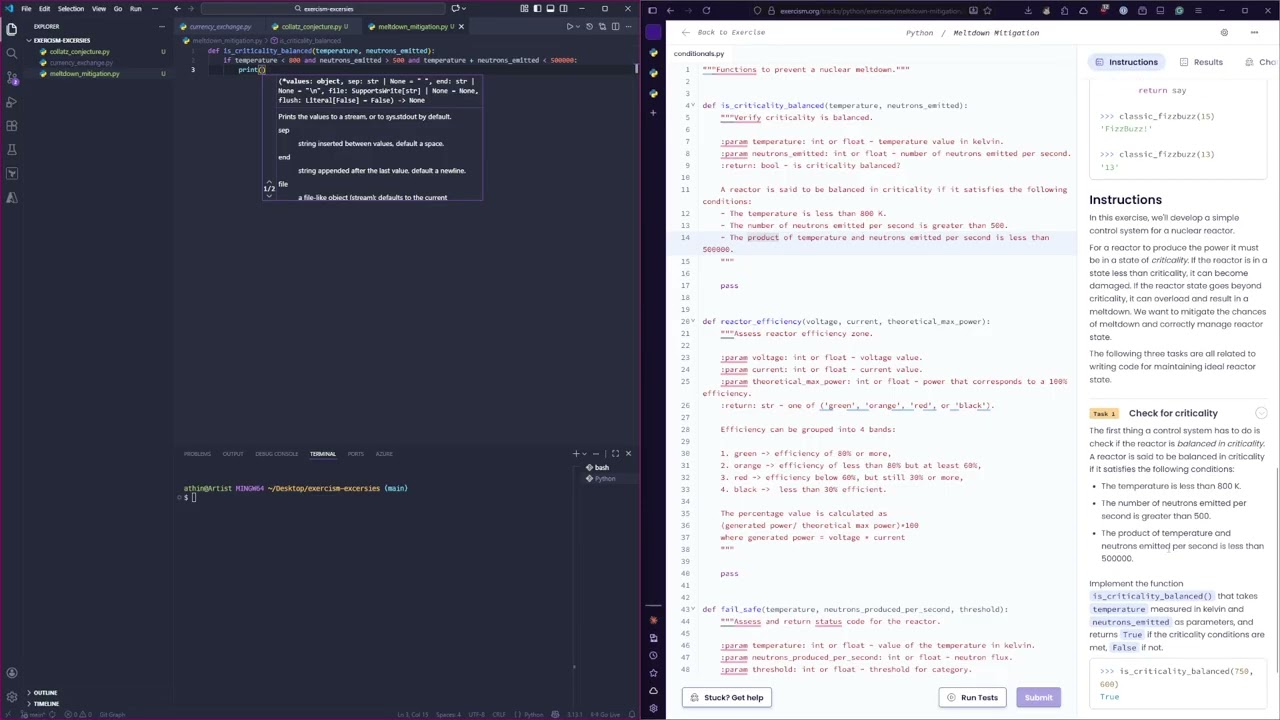Open collatz_conjecture.py in Explorer tree
Image resolution: width=1280 pixels, height=720 pixels.
(x=79, y=52)
